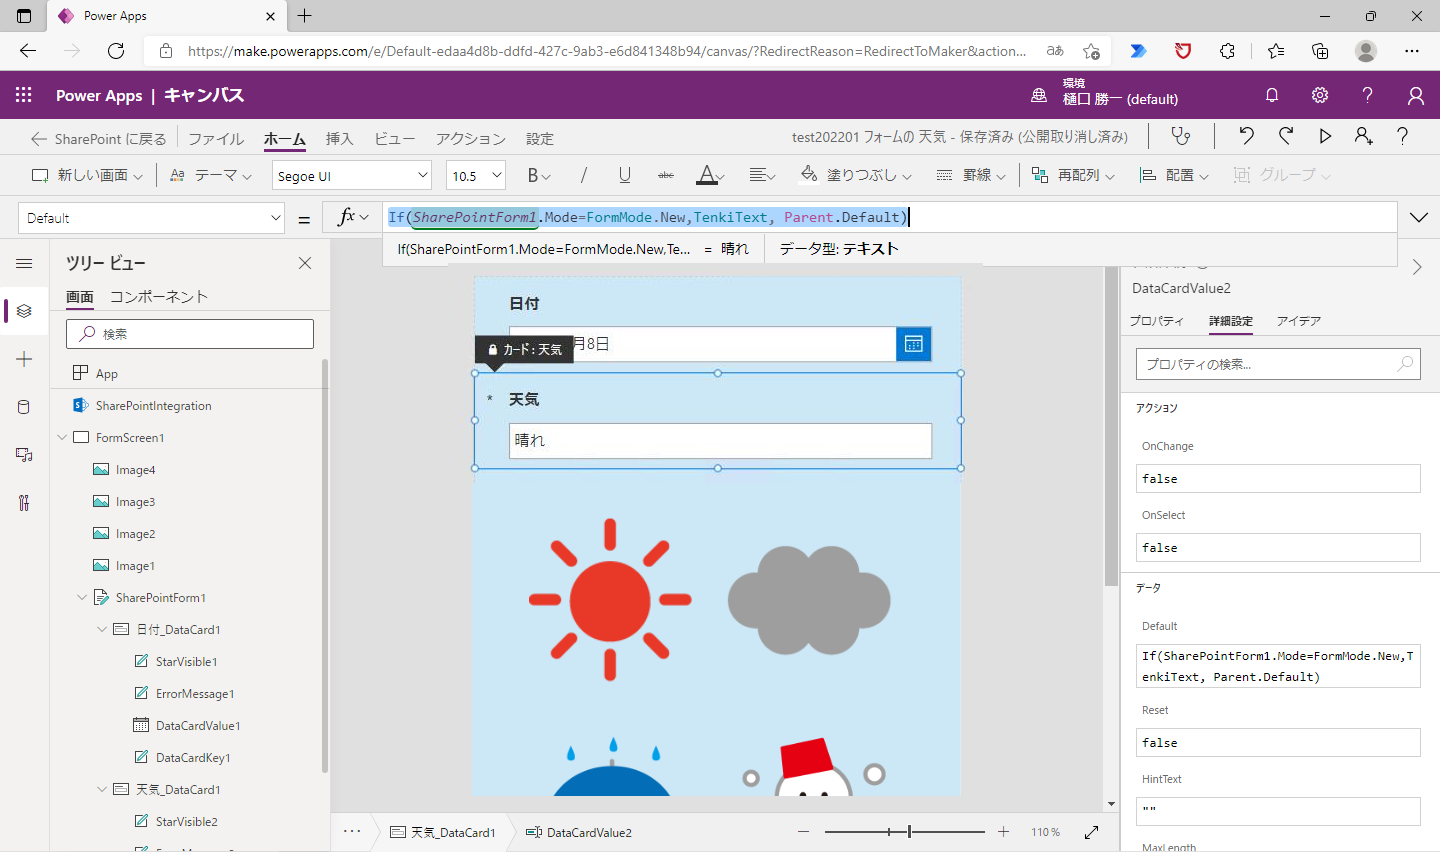Open the File menu
This screenshot has width=1440, height=852.
click(216, 138)
